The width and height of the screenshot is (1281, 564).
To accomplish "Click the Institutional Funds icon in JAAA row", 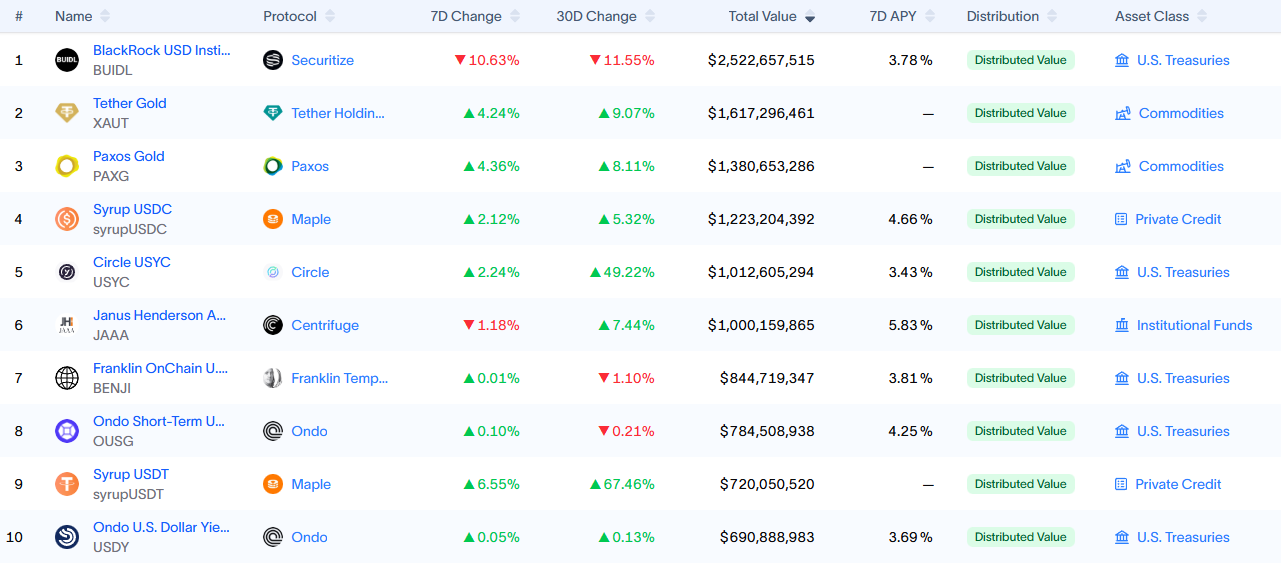I will [1122, 325].
